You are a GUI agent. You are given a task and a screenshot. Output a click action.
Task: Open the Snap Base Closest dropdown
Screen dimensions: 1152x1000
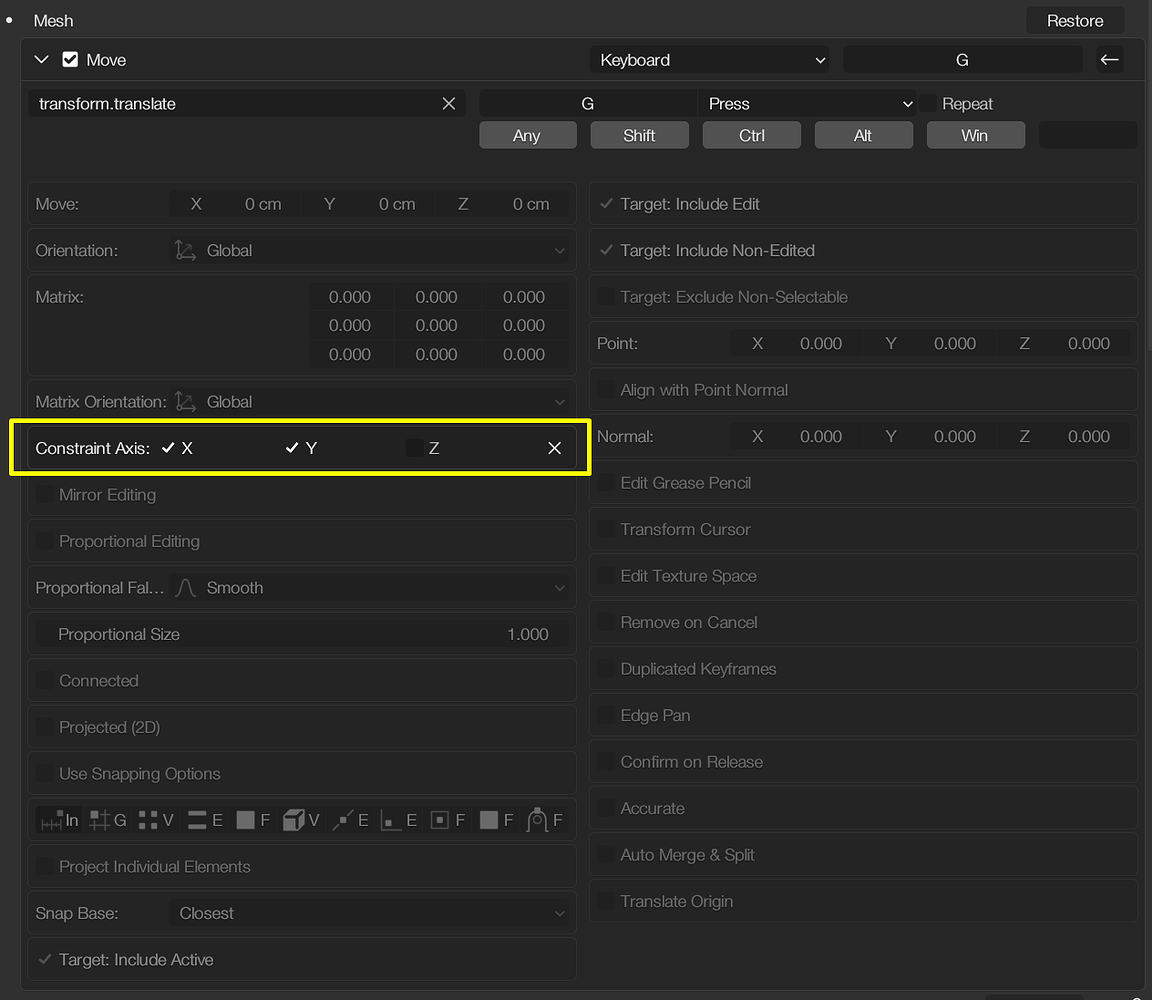tap(369, 913)
